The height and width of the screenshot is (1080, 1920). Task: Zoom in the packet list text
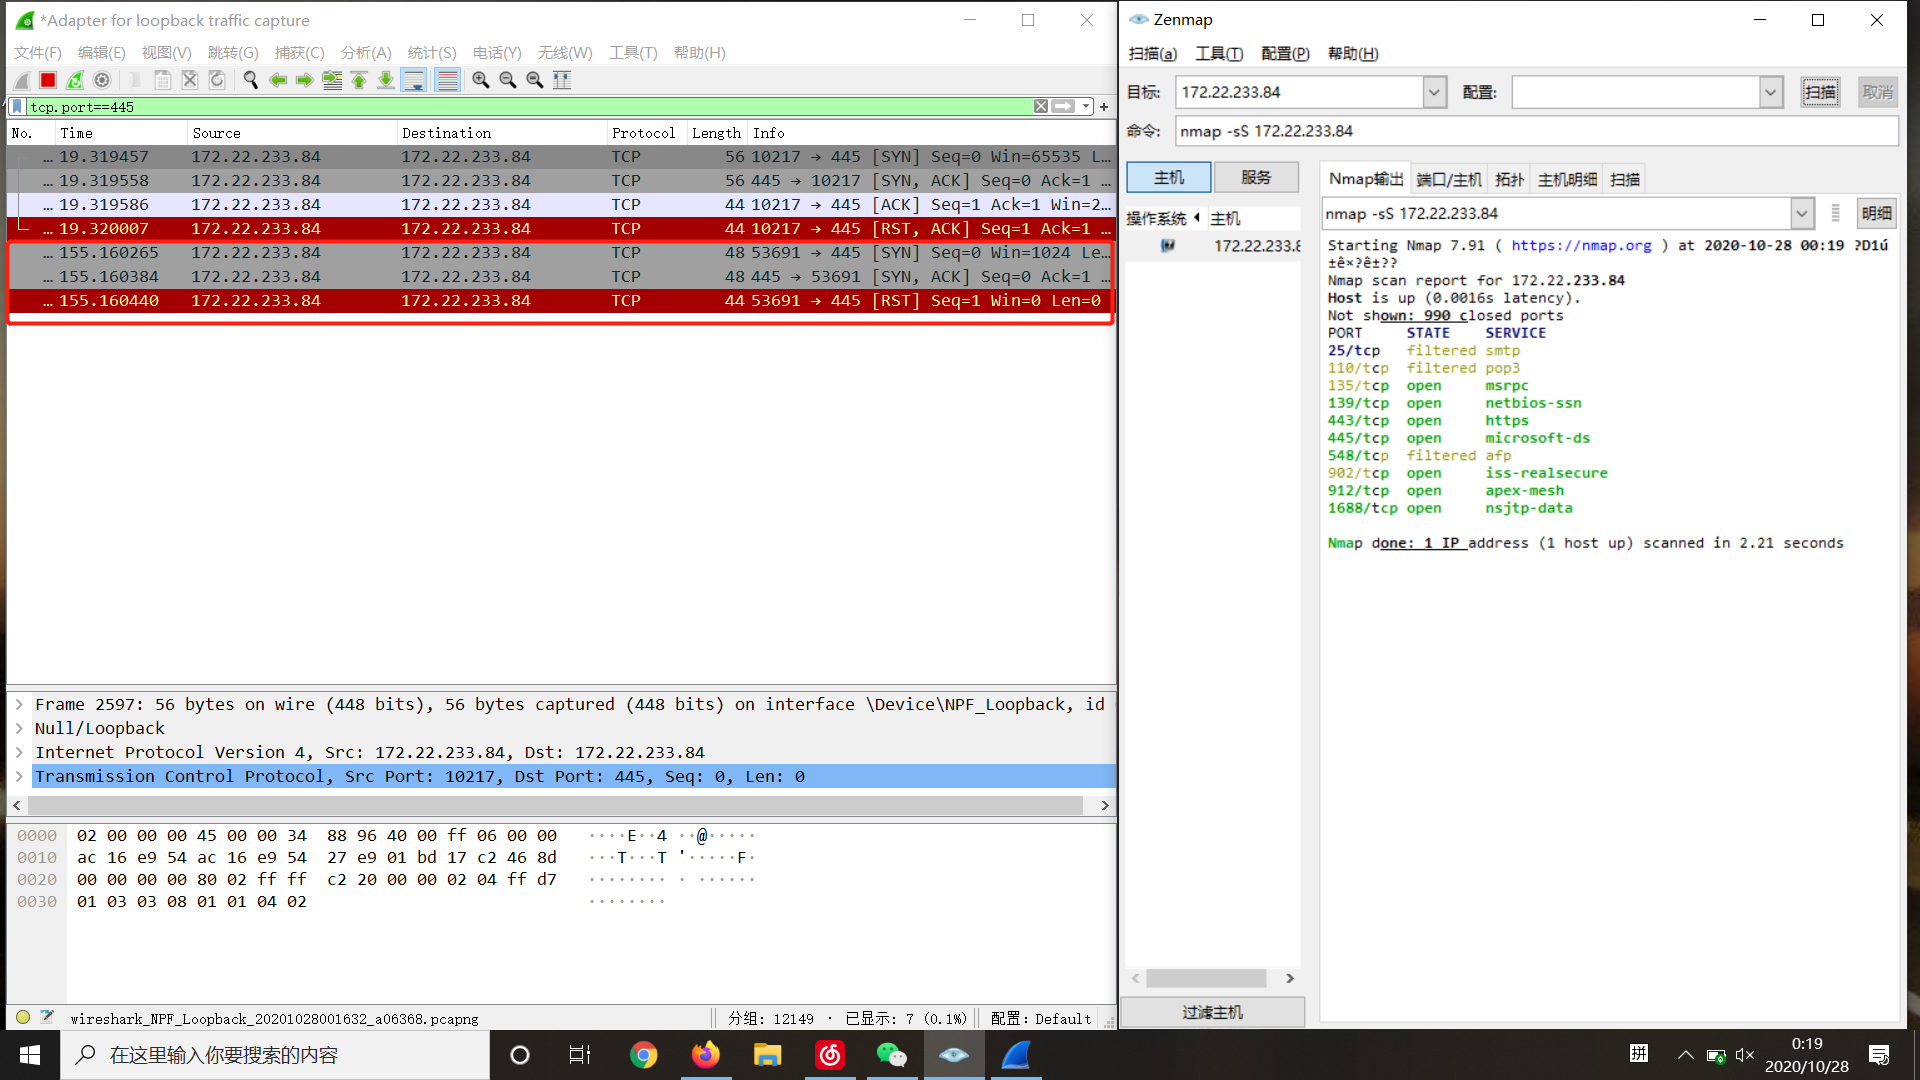[481, 80]
